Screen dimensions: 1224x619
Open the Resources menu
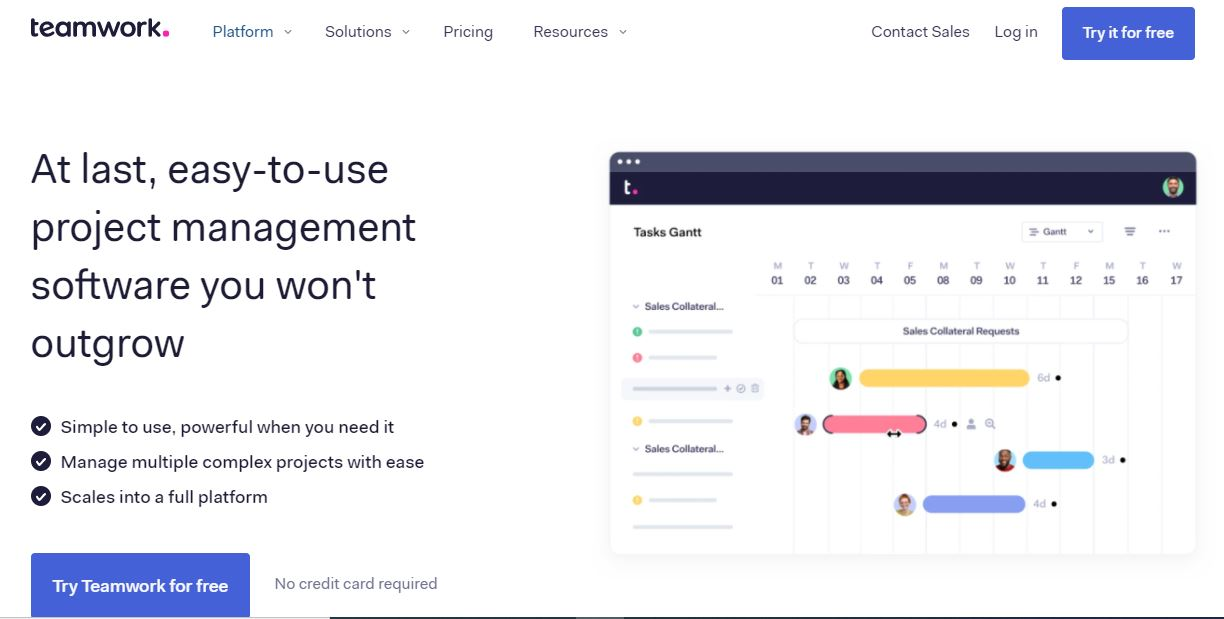click(571, 32)
